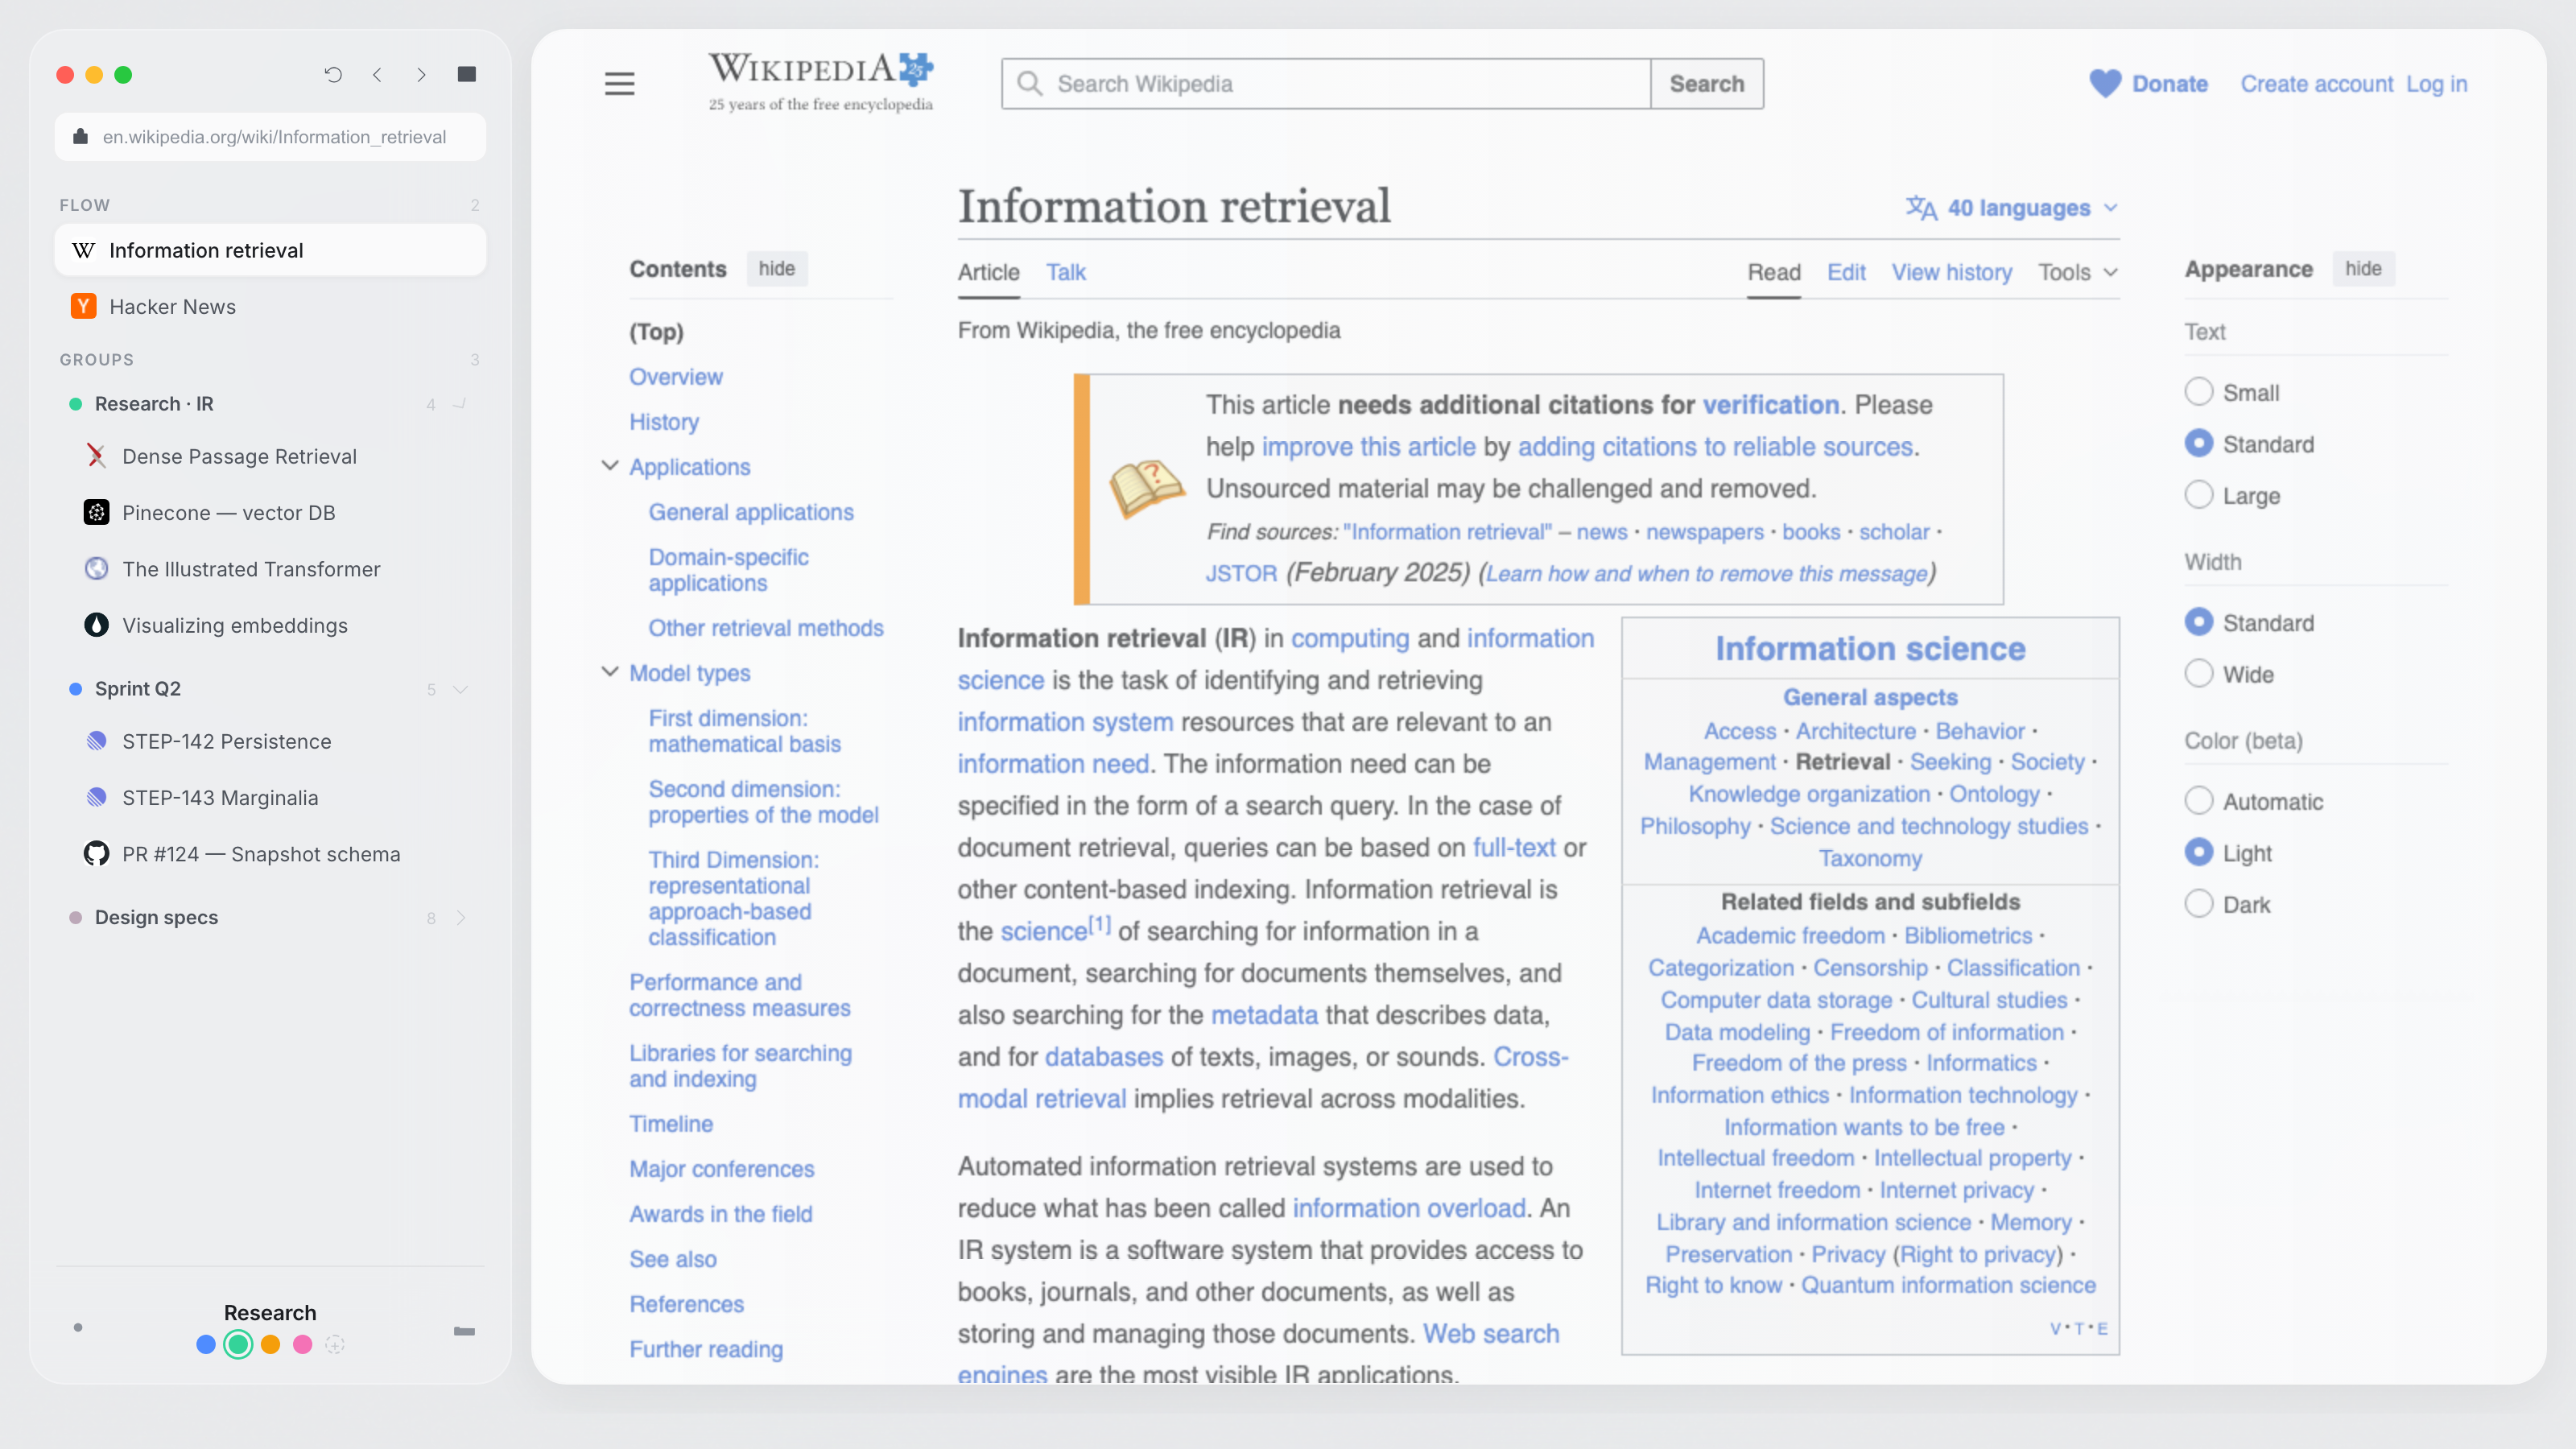Click the magnifier icon in the search box
Image resolution: width=2576 pixels, height=1449 pixels.
[1029, 83]
